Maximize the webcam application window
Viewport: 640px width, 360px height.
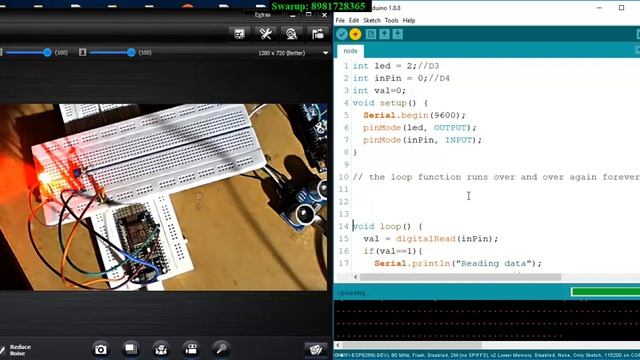309,15
